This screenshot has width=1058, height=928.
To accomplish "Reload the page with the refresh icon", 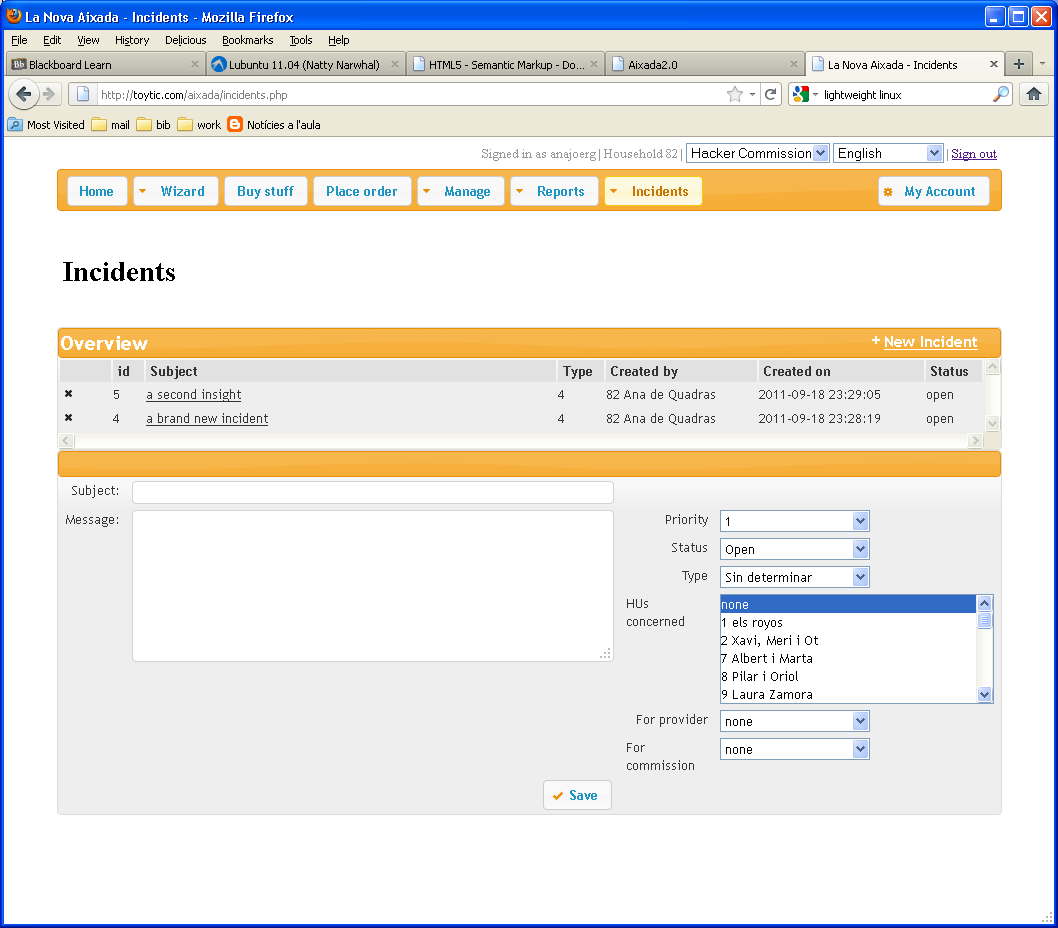I will (770, 94).
